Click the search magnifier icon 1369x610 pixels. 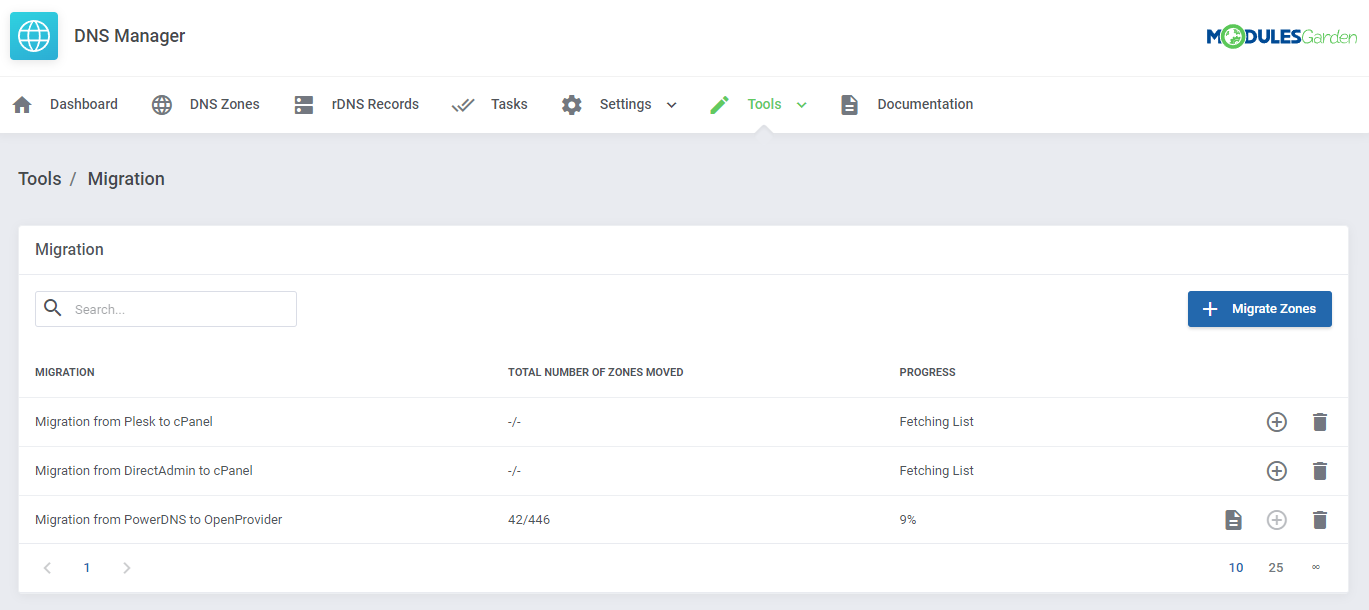[x=53, y=308]
